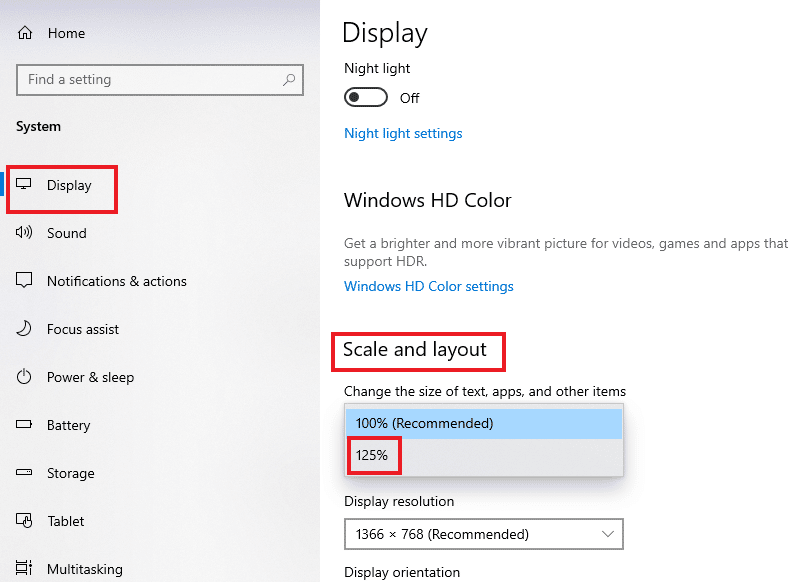Go to Sound settings page

pyautogui.click(x=66, y=233)
